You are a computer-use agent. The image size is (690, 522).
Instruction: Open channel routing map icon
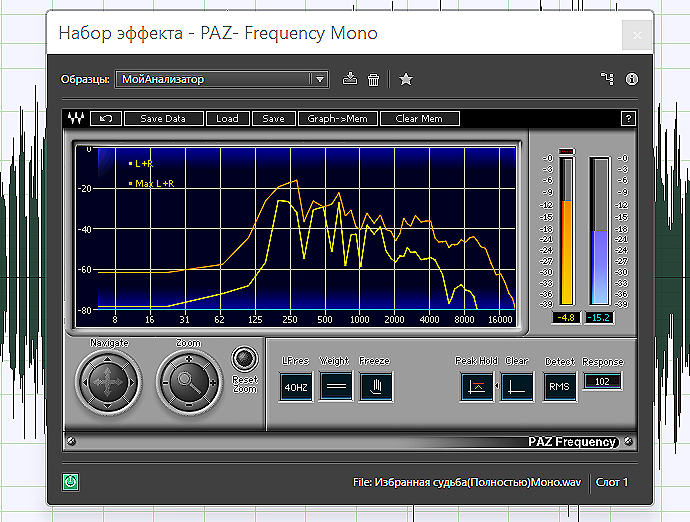point(607,79)
